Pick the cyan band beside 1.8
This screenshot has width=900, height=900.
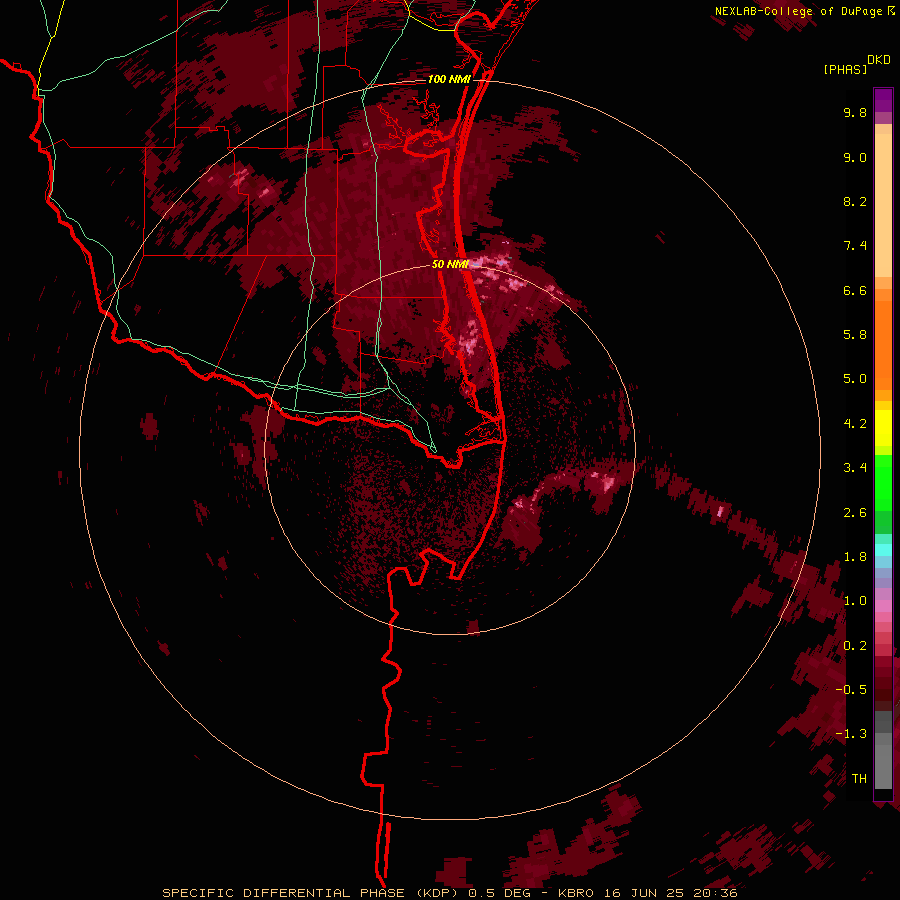883,550
